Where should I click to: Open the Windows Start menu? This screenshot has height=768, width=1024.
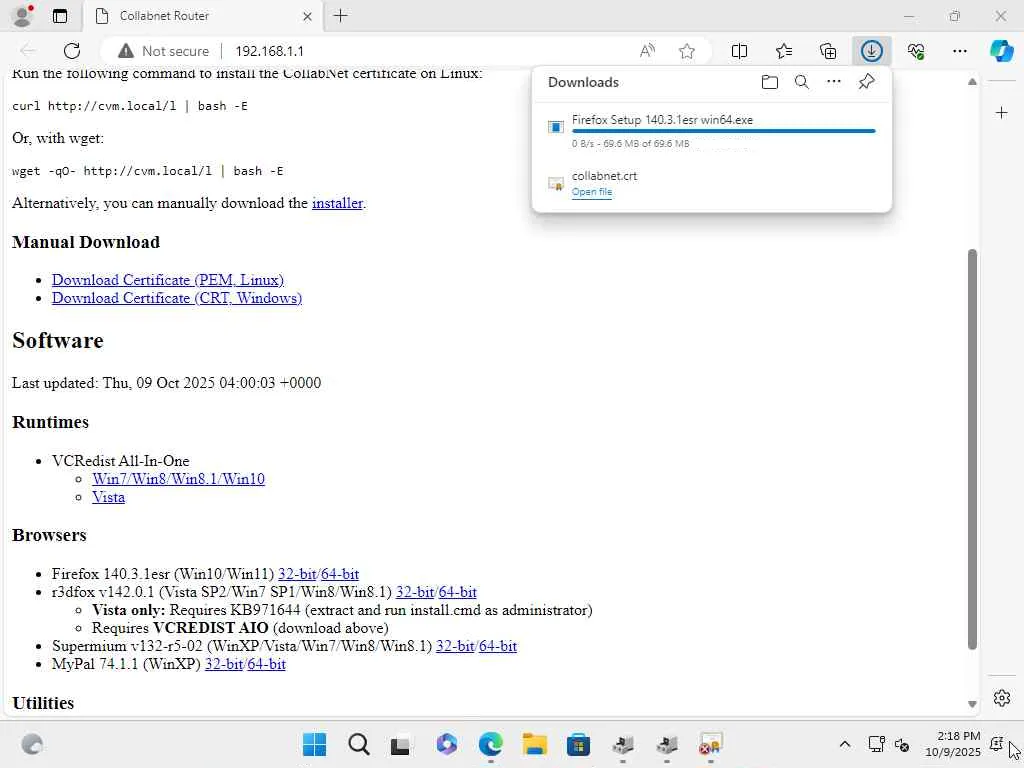coord(314,744)
